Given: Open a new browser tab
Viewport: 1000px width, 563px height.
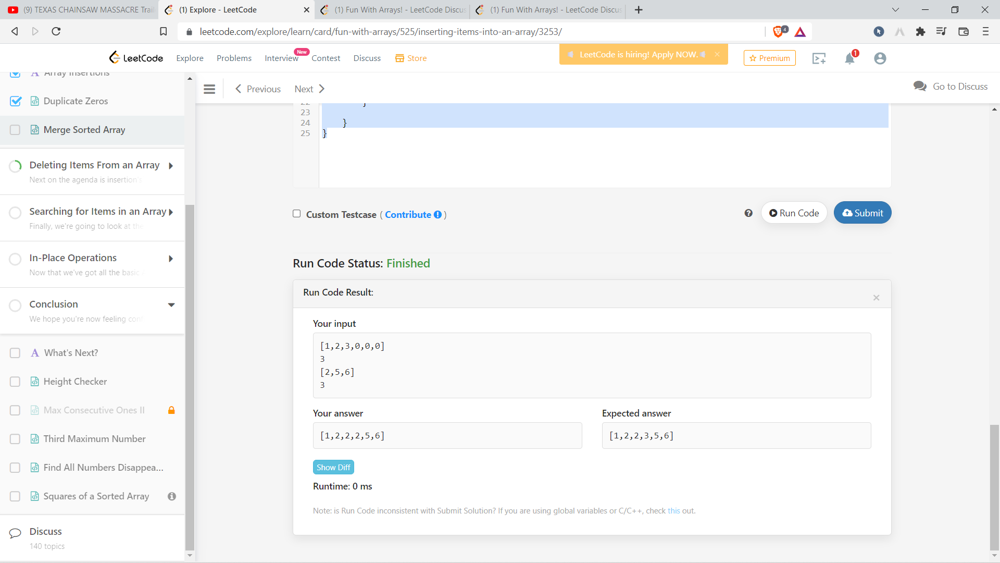Looking at the screenshot, I should click(638, 10).
